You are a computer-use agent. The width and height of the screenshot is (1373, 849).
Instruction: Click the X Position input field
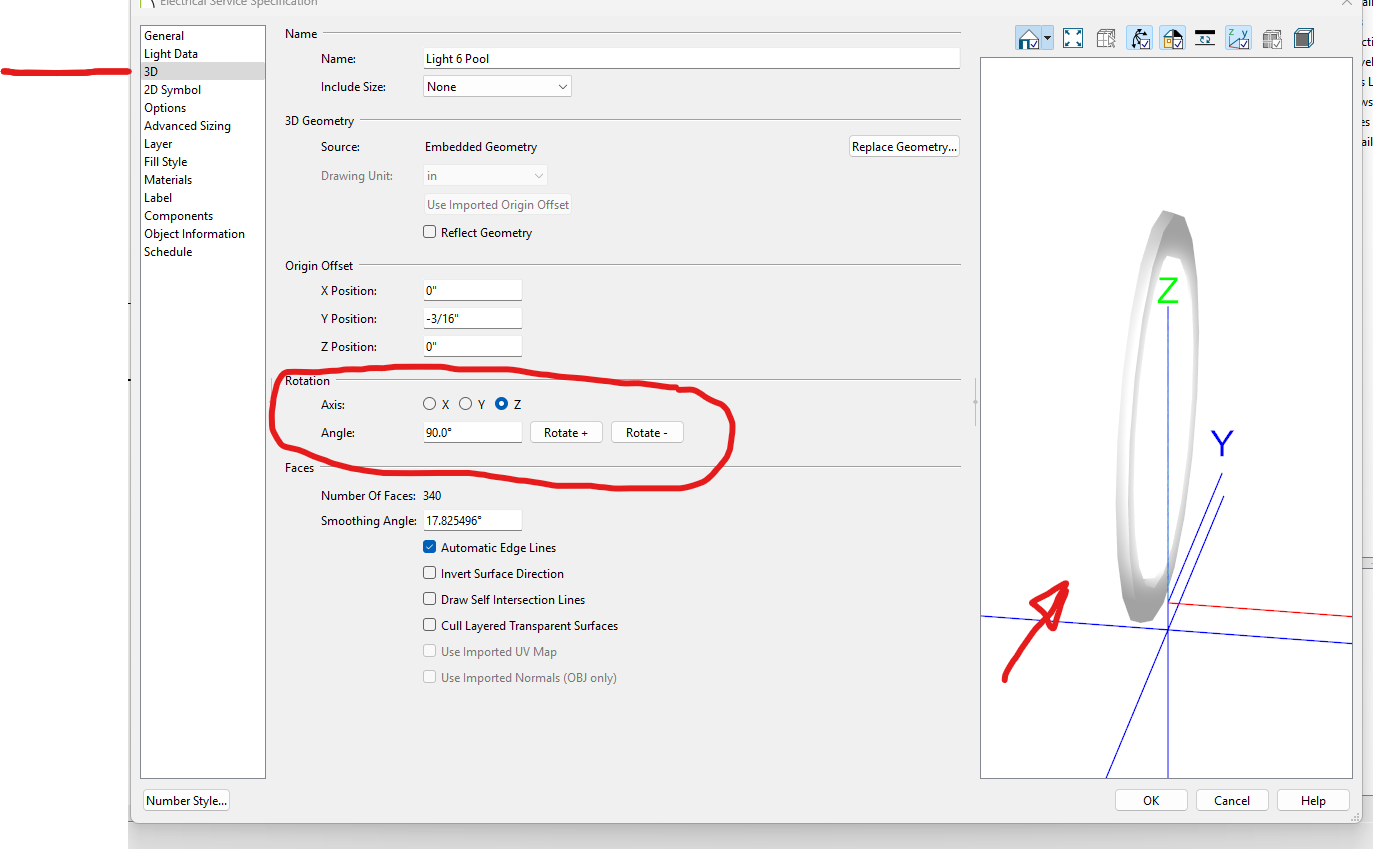coord(472,291)
